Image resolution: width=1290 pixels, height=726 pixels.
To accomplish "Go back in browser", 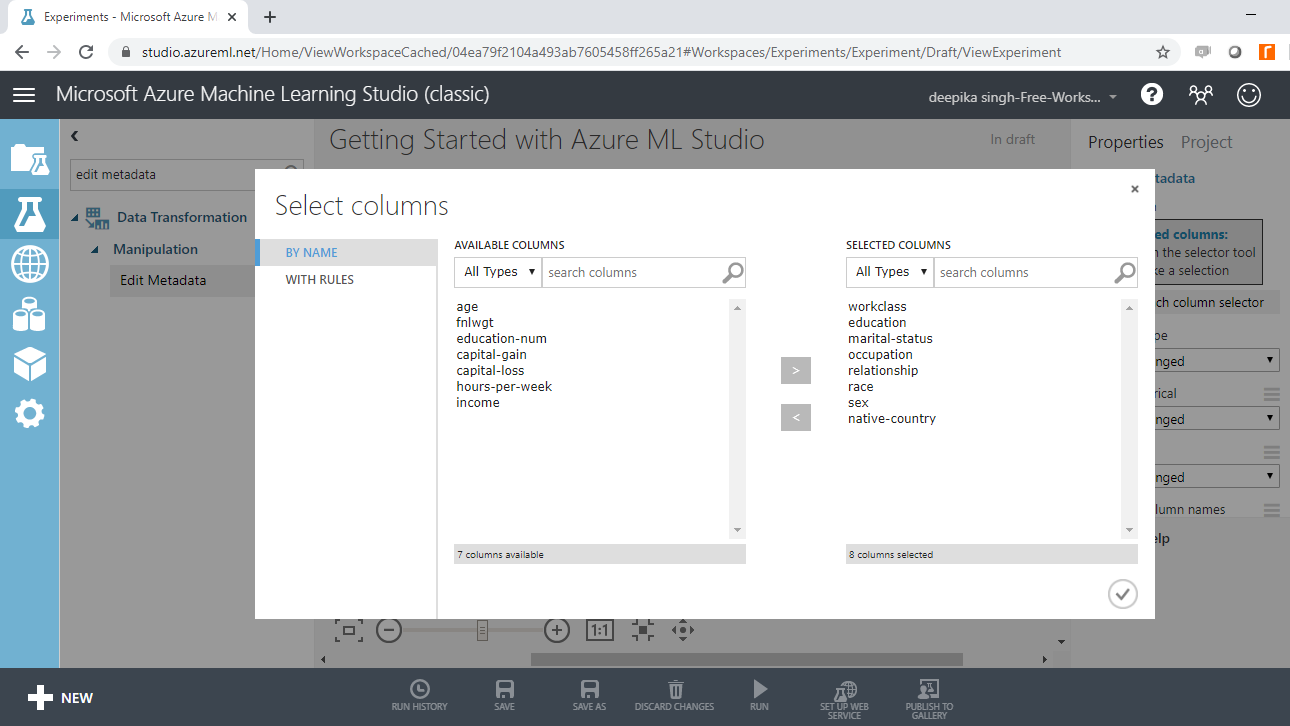I will click(x=22, y=52).
